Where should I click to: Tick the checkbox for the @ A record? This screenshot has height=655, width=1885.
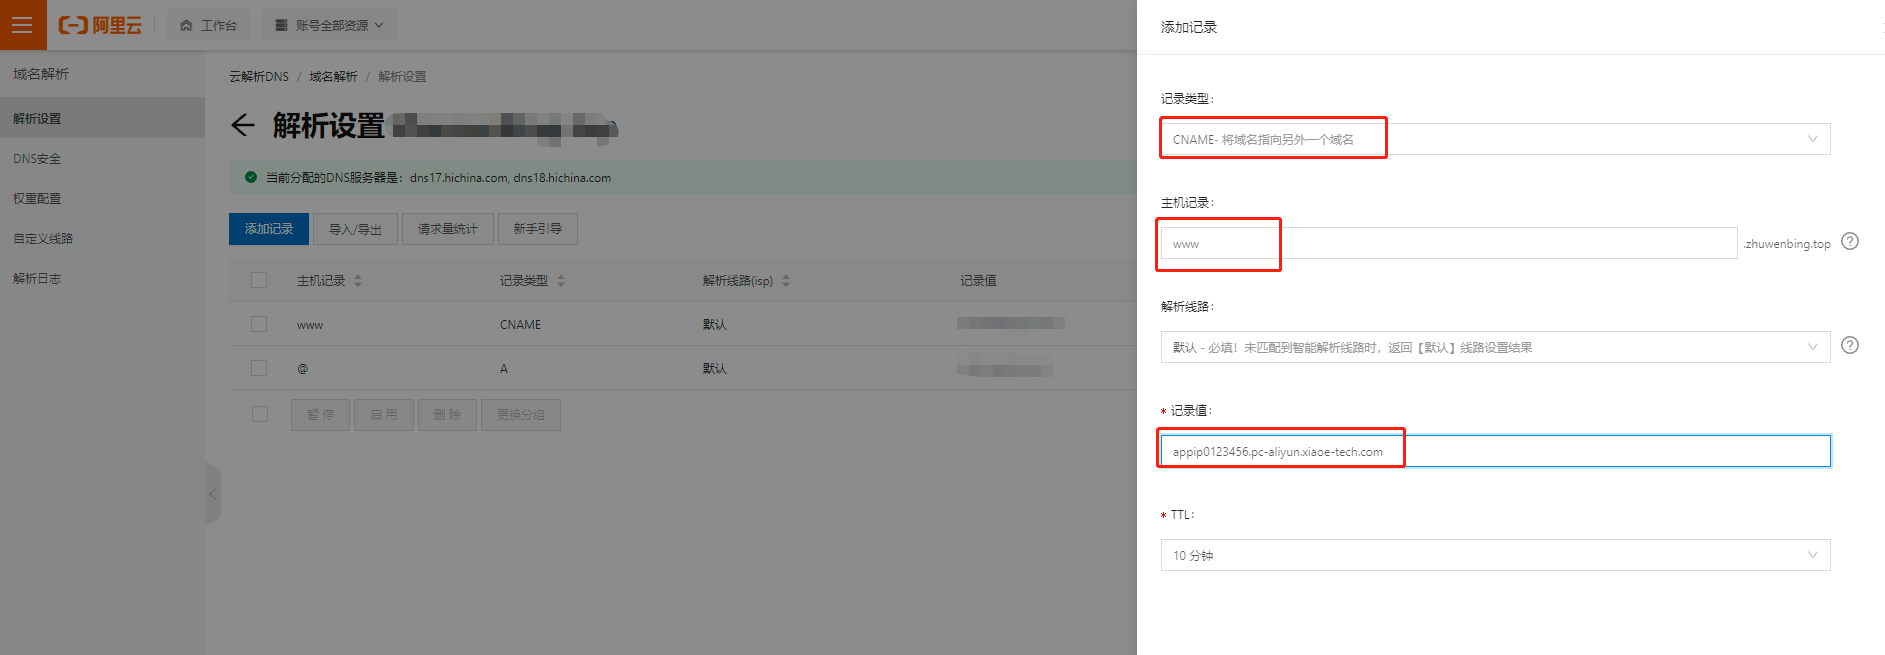[x=259, y=368]
